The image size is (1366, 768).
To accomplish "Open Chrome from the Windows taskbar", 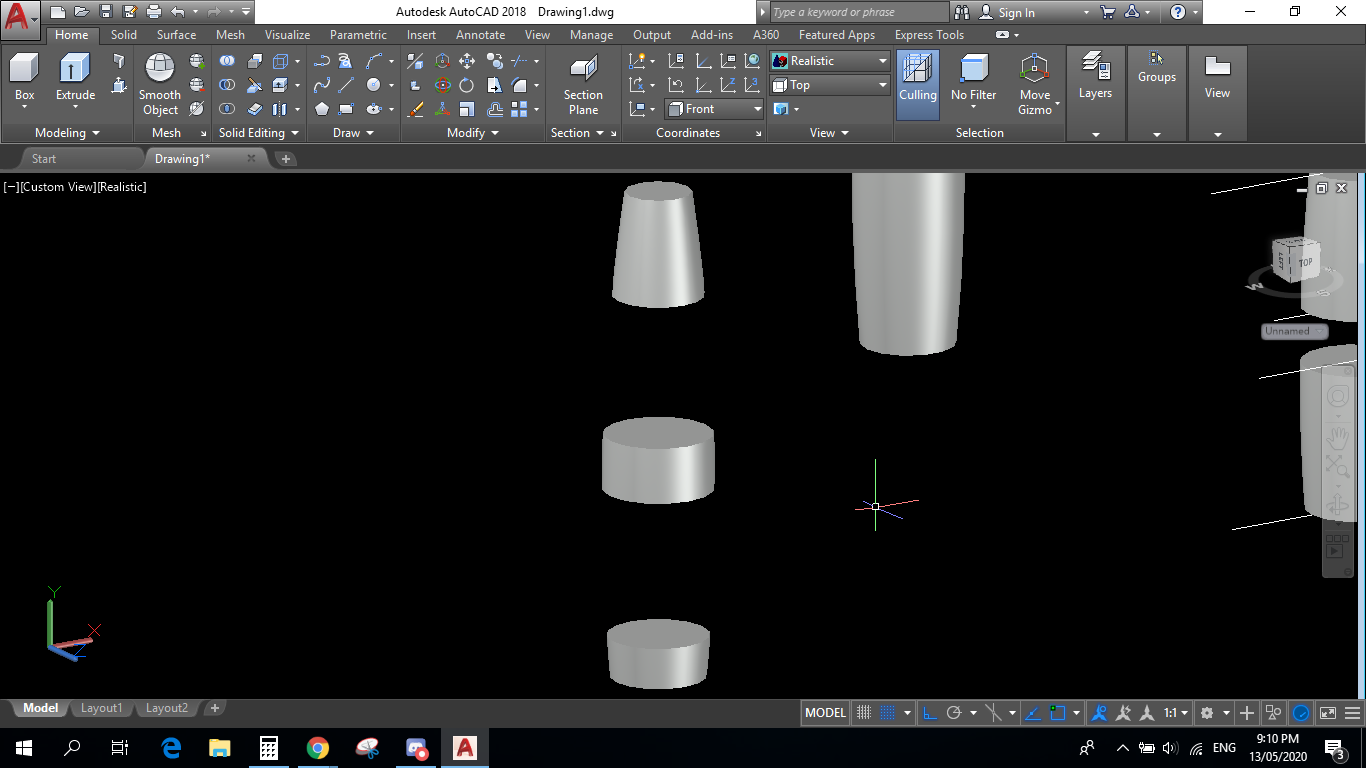I will 318,747.
